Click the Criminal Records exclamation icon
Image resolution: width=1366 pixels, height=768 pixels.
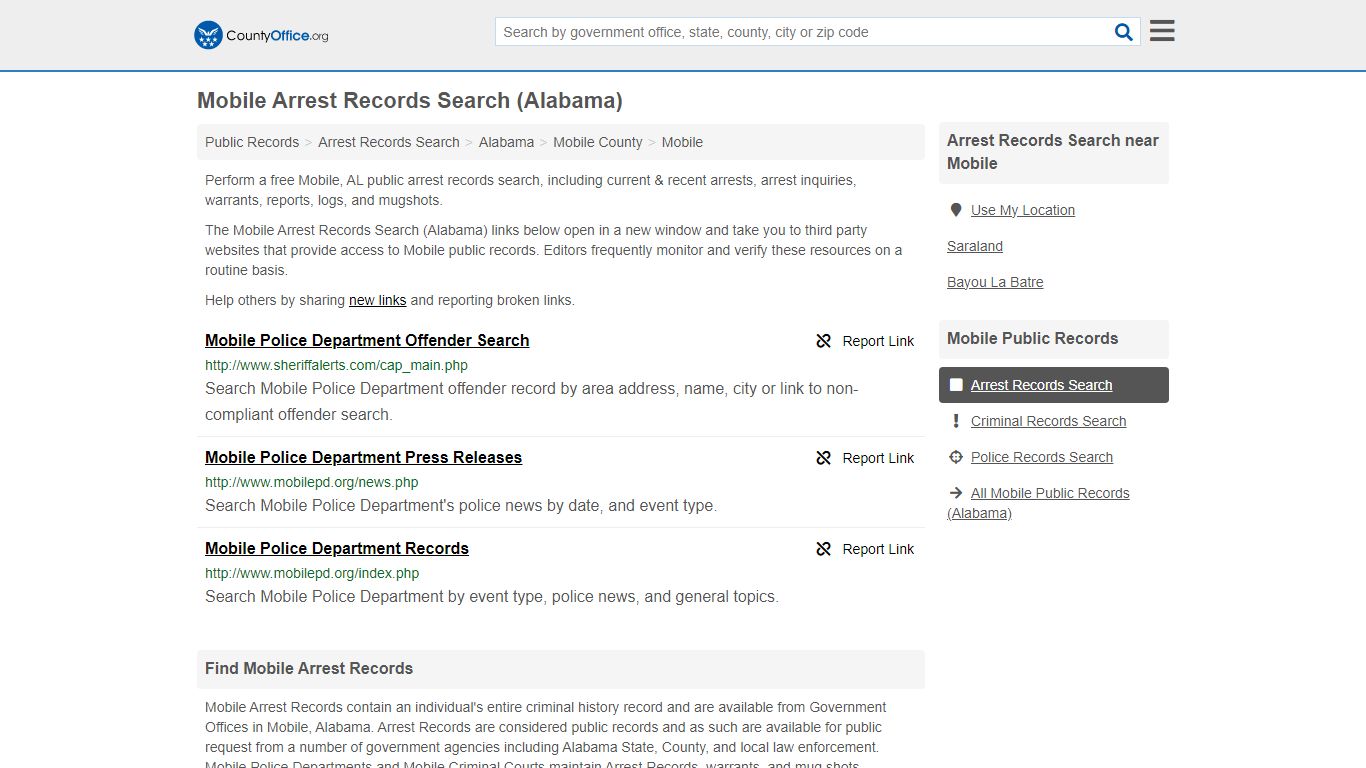coord(956,421)
